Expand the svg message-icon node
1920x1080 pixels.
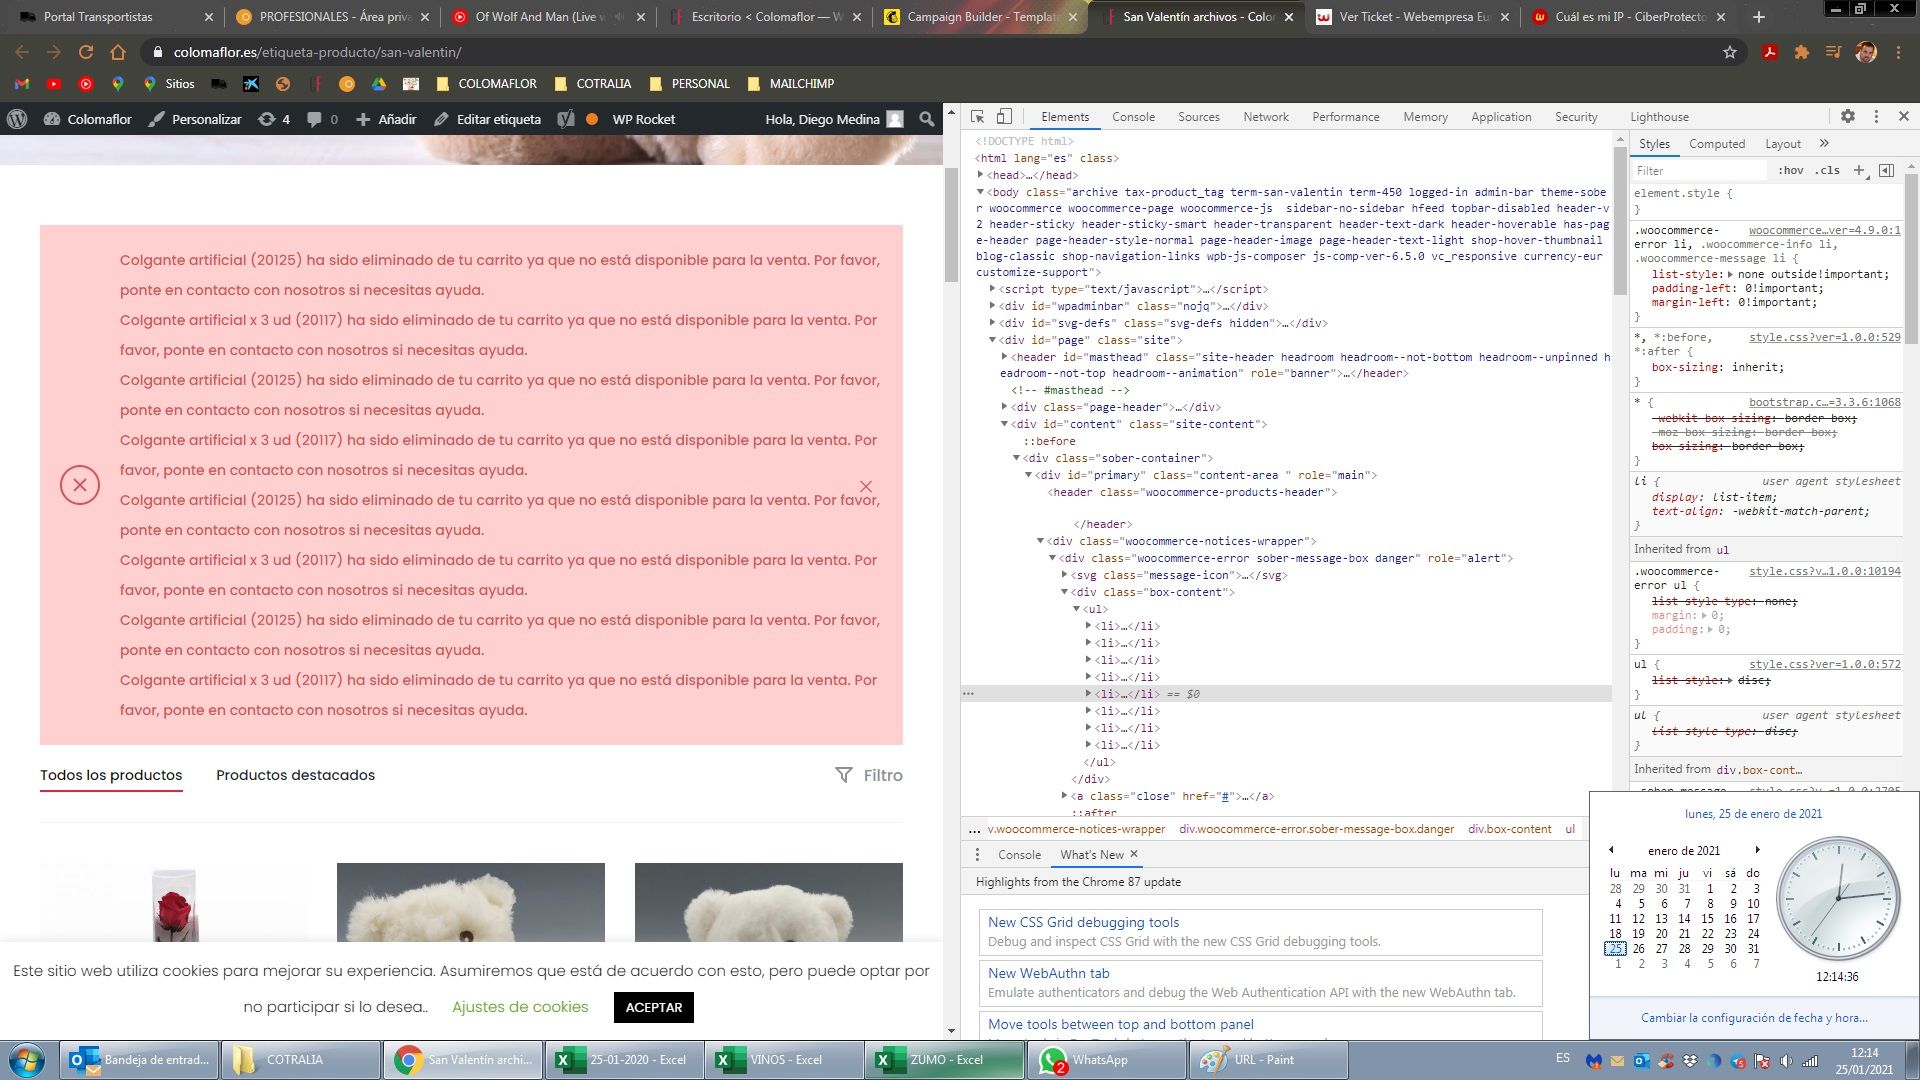[x=1064, y=575]
